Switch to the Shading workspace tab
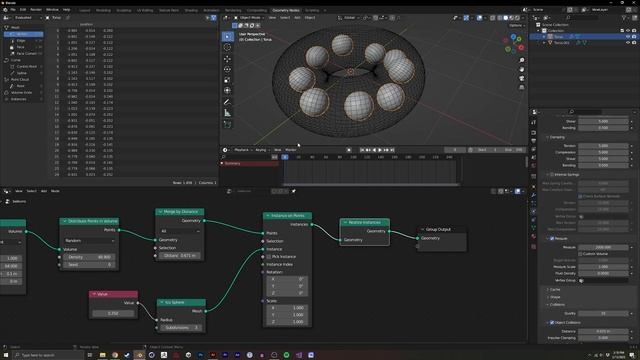 191,10
